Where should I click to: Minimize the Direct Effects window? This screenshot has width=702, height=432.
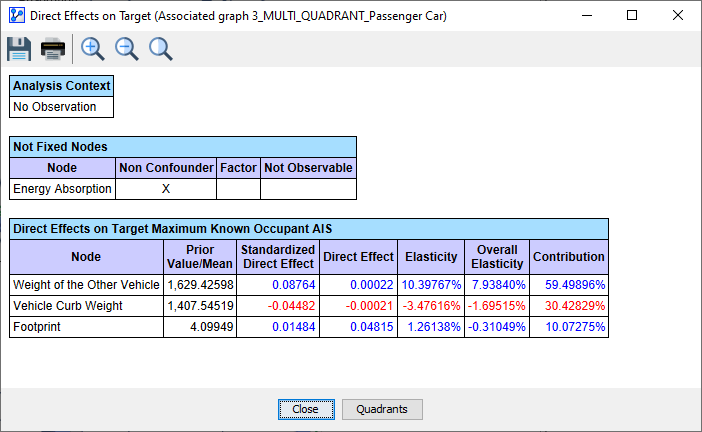pyautogui.click(x=587, y=16)
